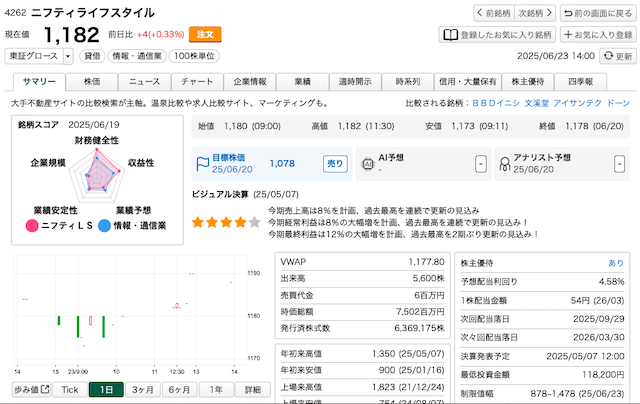This screenshot has width=640, height=404.
Task: Click VWAP value 1,177.80
Action: coord(427,262)
